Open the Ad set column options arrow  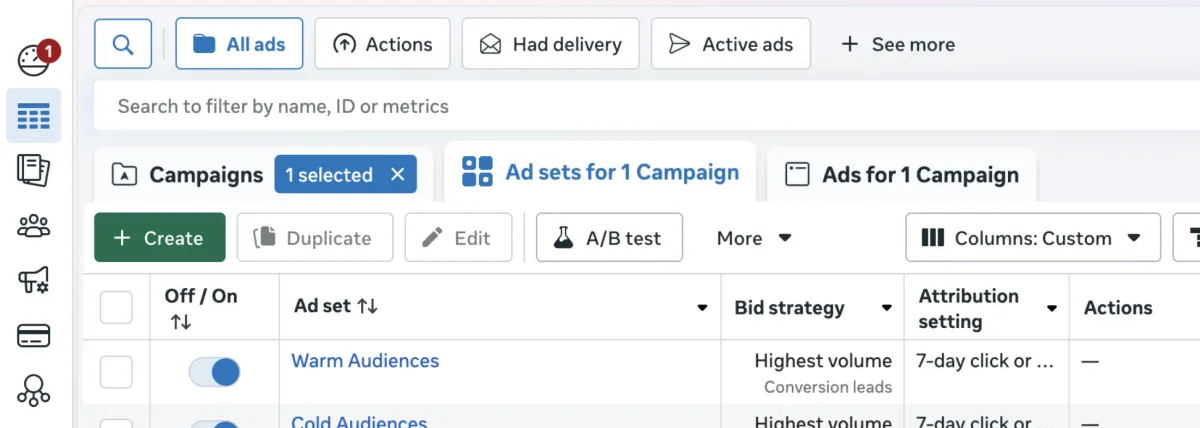coord(702,308)
